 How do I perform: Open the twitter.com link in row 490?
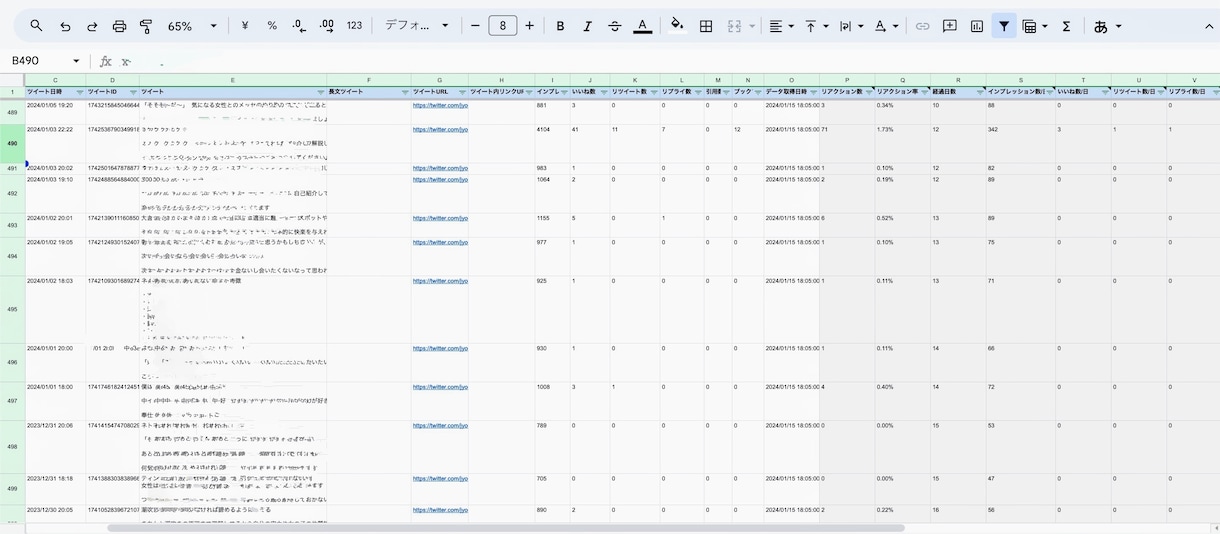click(440, 129)
